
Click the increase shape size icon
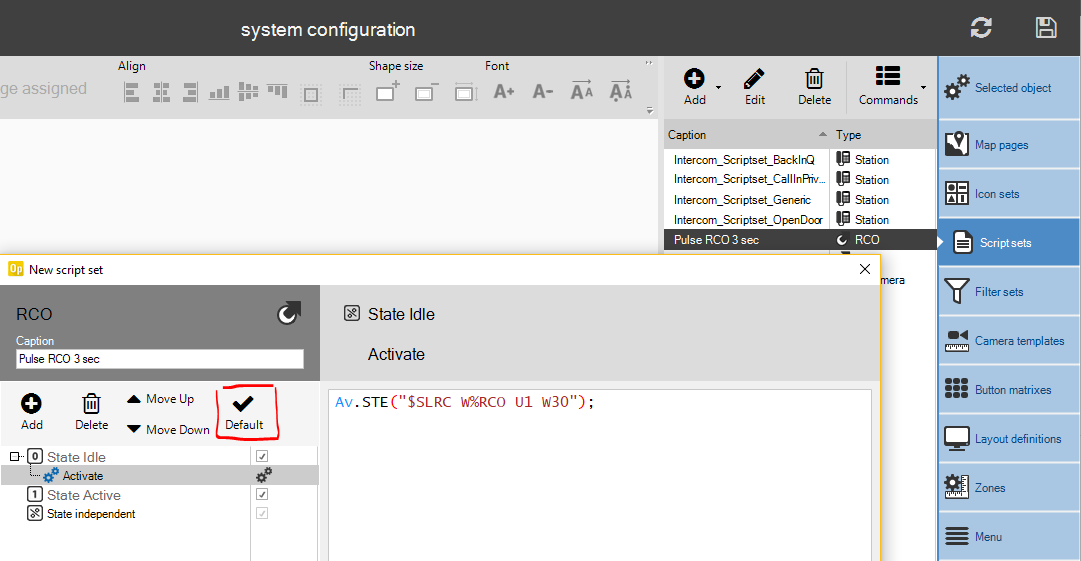pos(387,91)
